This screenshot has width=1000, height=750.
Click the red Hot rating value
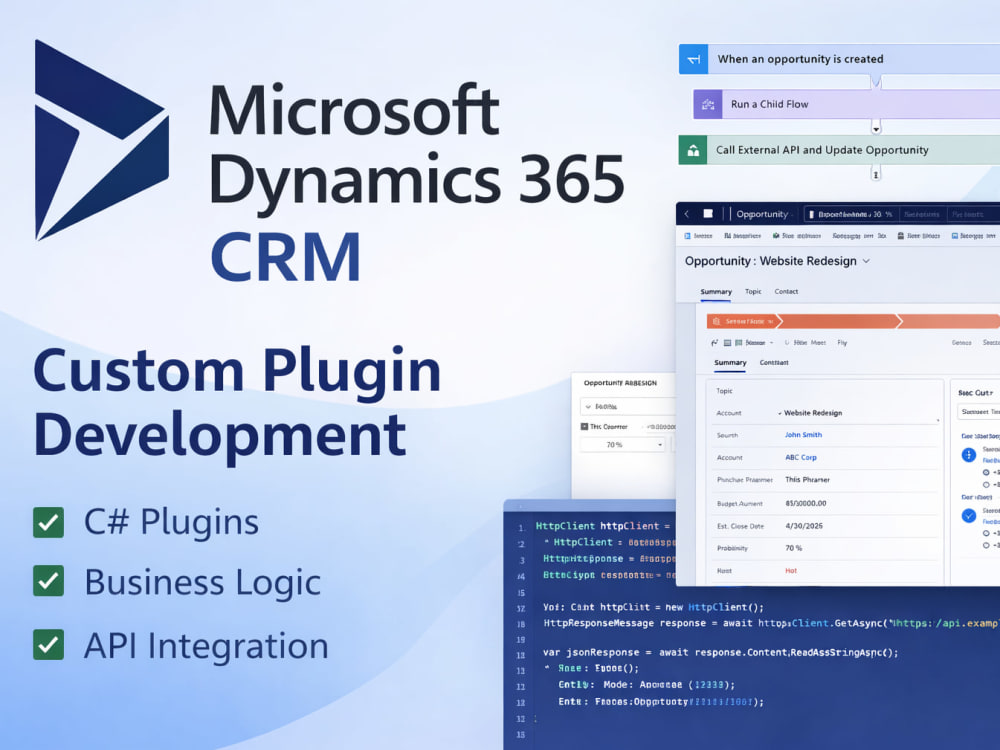791,571
